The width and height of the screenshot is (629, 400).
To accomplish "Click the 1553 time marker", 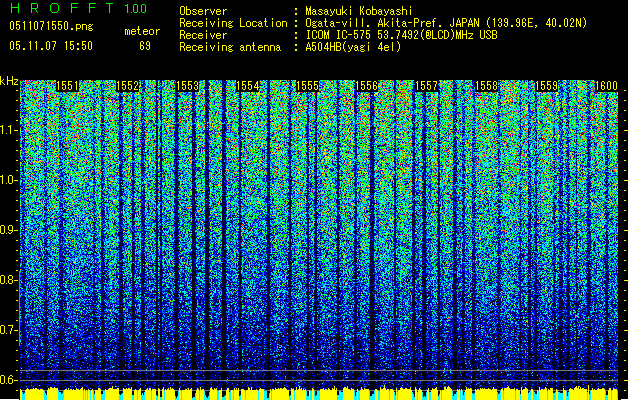I will tap(187, 86).
